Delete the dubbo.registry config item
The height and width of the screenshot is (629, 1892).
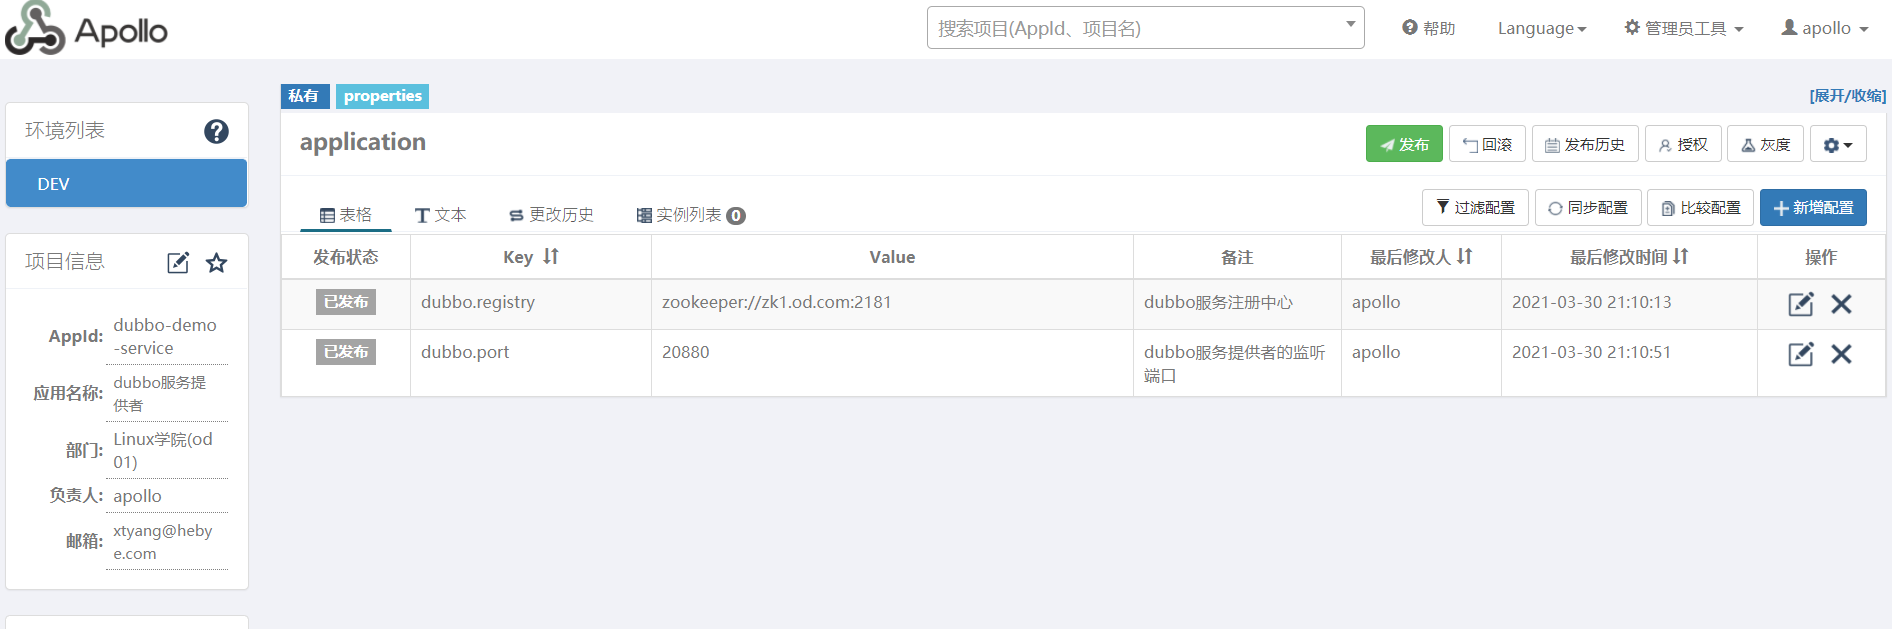point(1841,304)
